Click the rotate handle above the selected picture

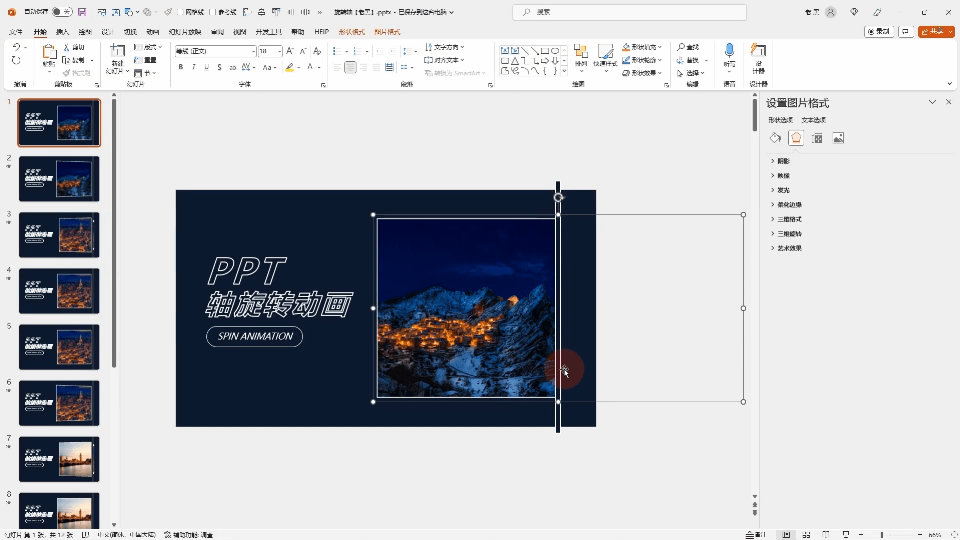558,197
